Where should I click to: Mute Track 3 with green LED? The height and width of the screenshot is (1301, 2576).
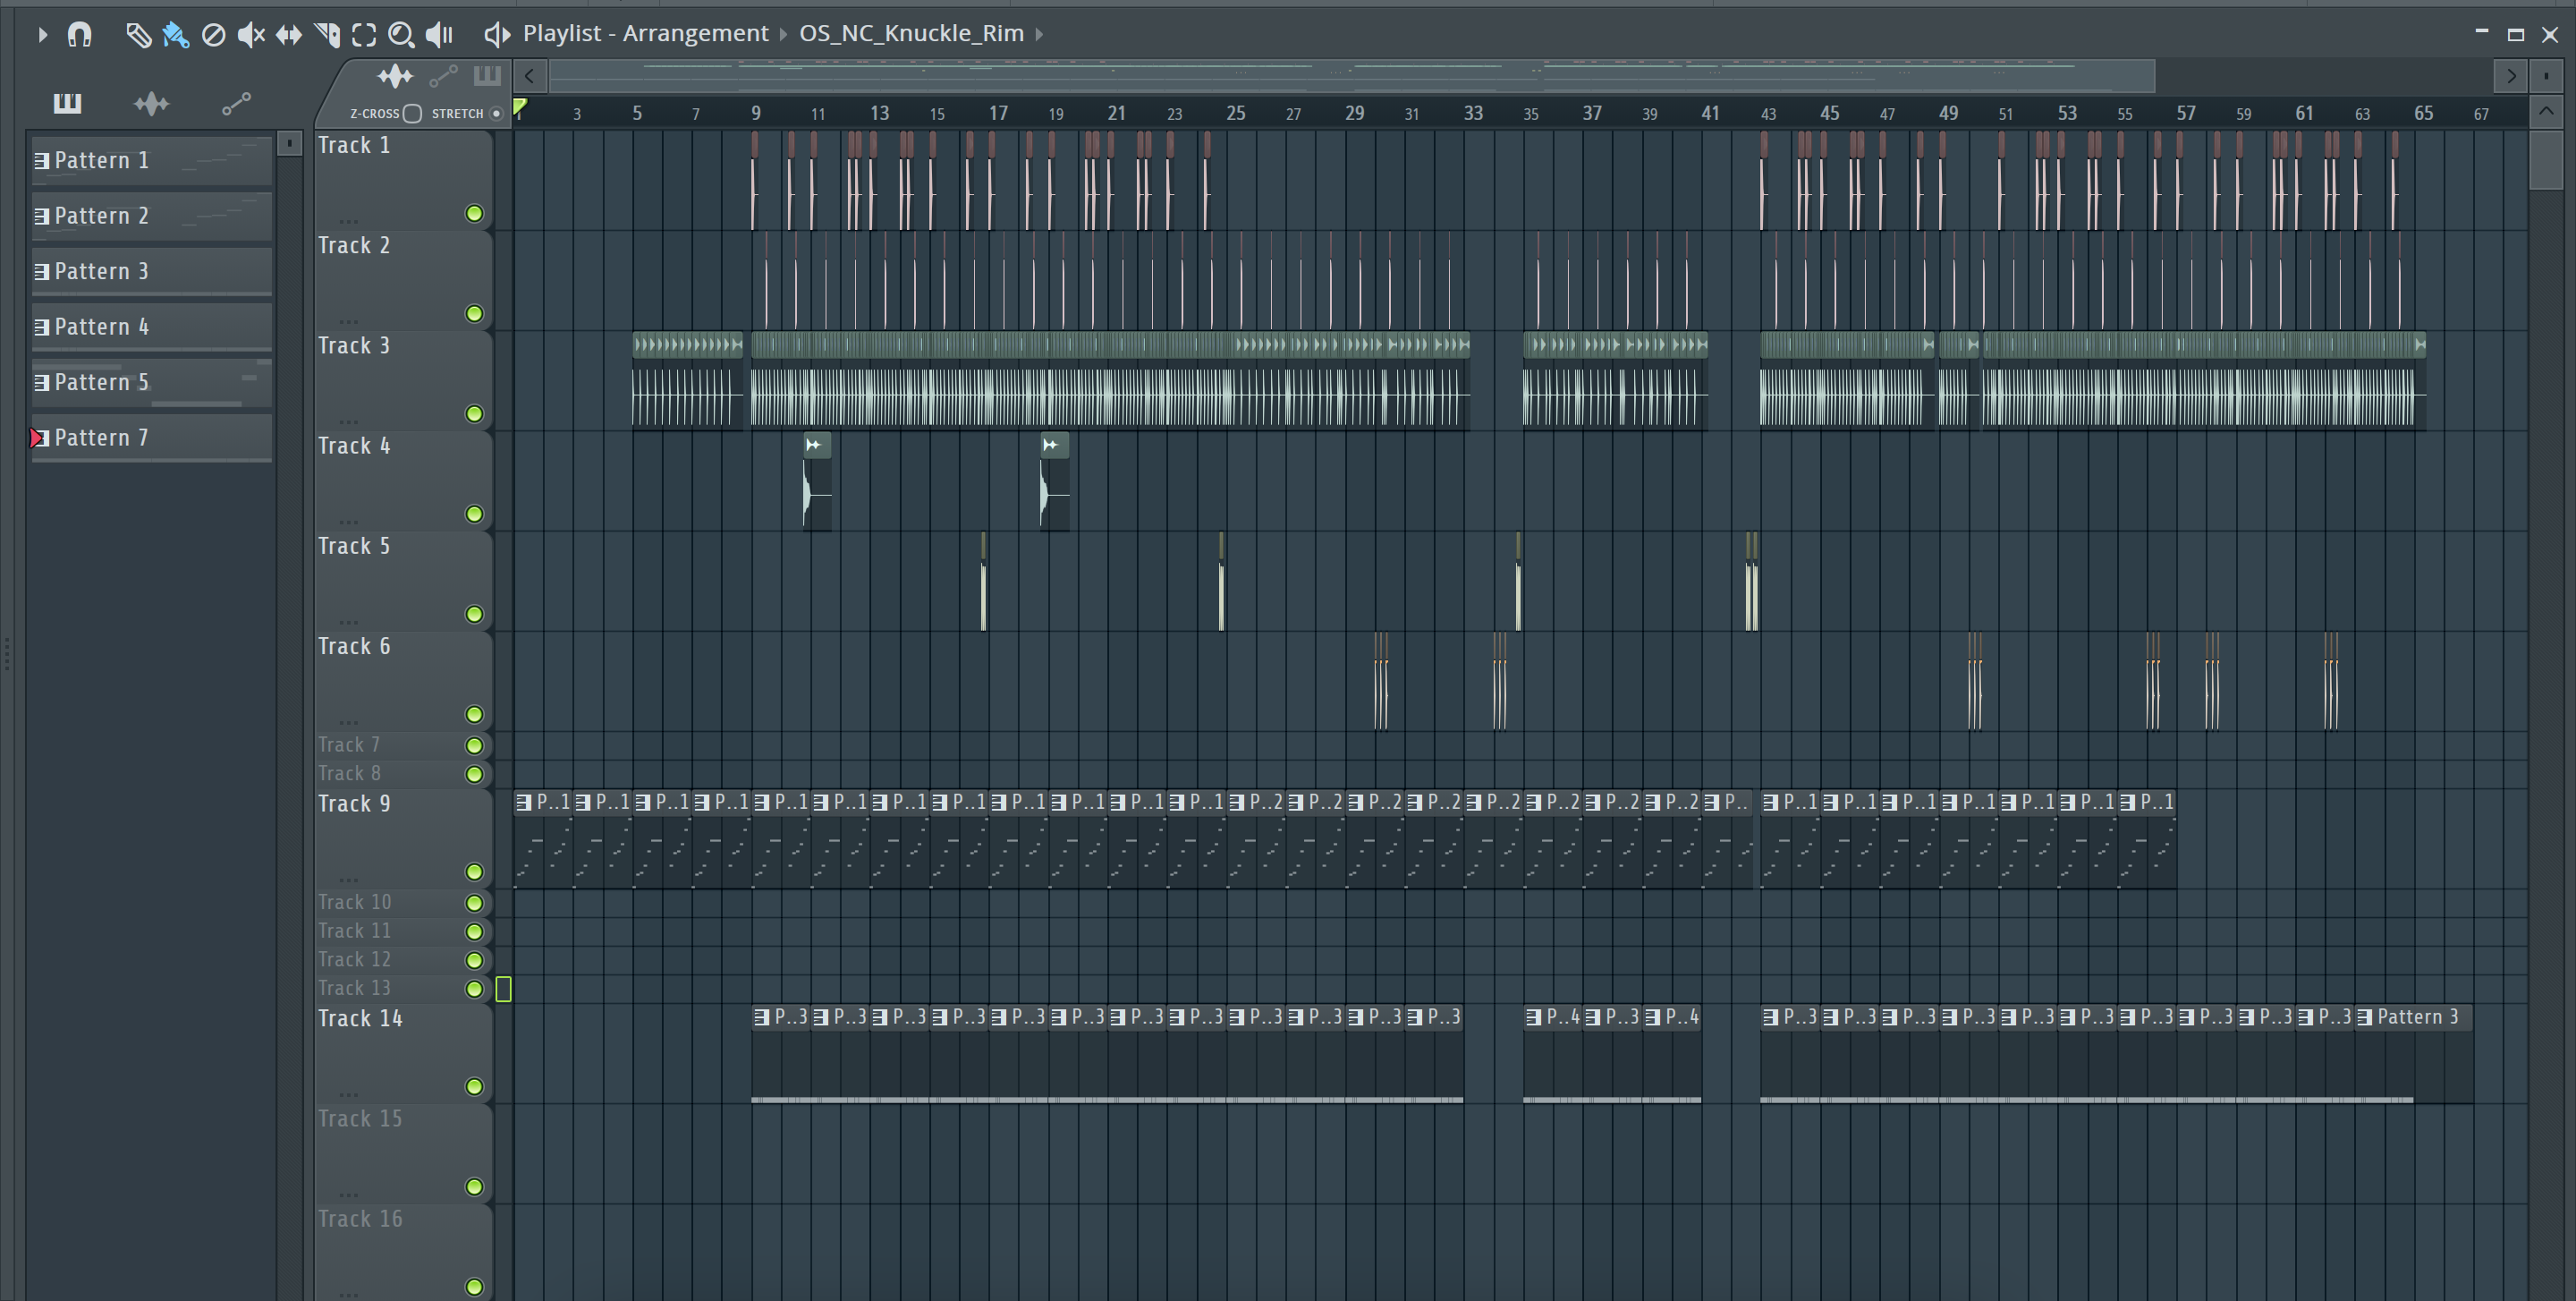474,414
